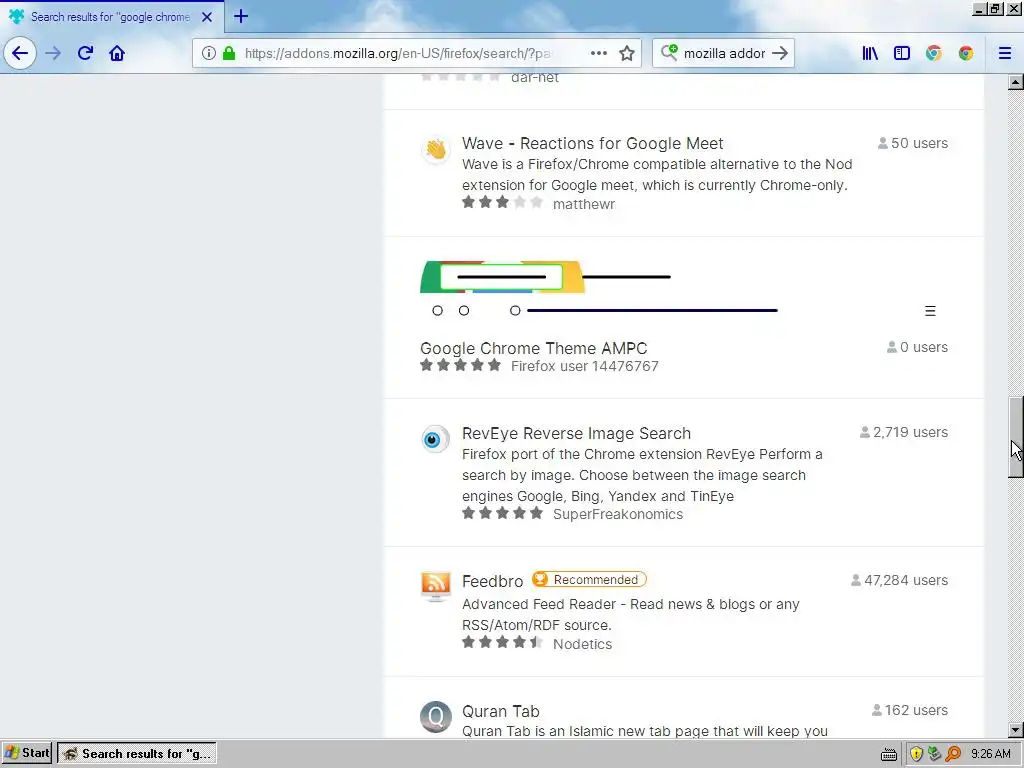Screen dimensions: 1024x768
Task: Click the address bar URL field
Action: (397, 53)
